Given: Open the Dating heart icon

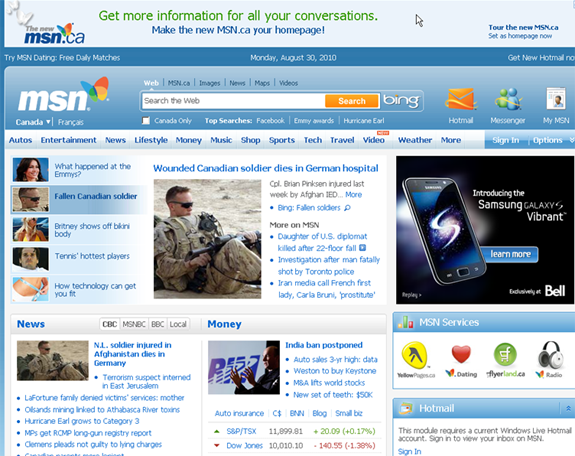Looking at the screenshot, I should [461, 361].
